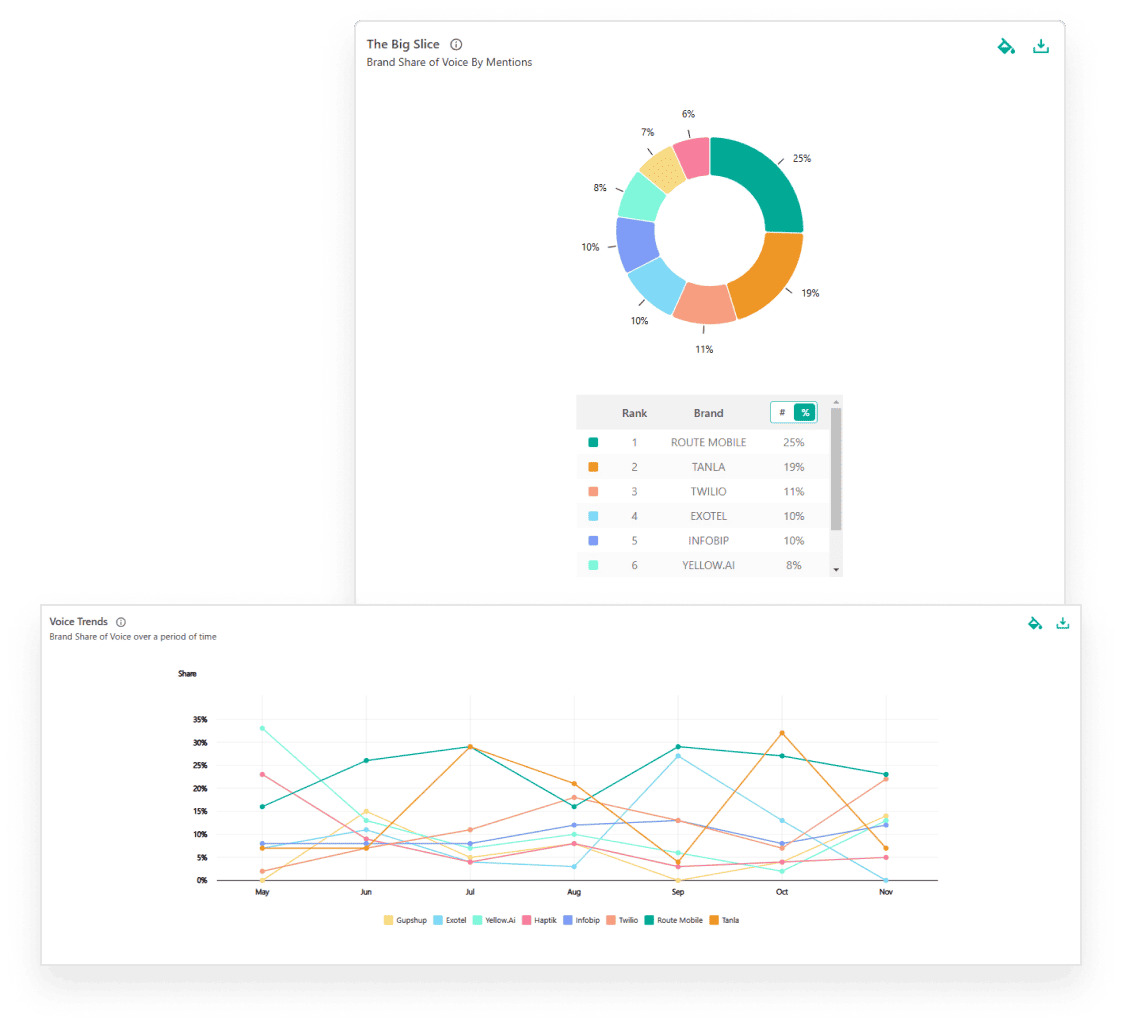This screenshot has height=1026, width=1122.
Task: Select ROUTE MOBILE row in table
Action: [x=703, y=442]
